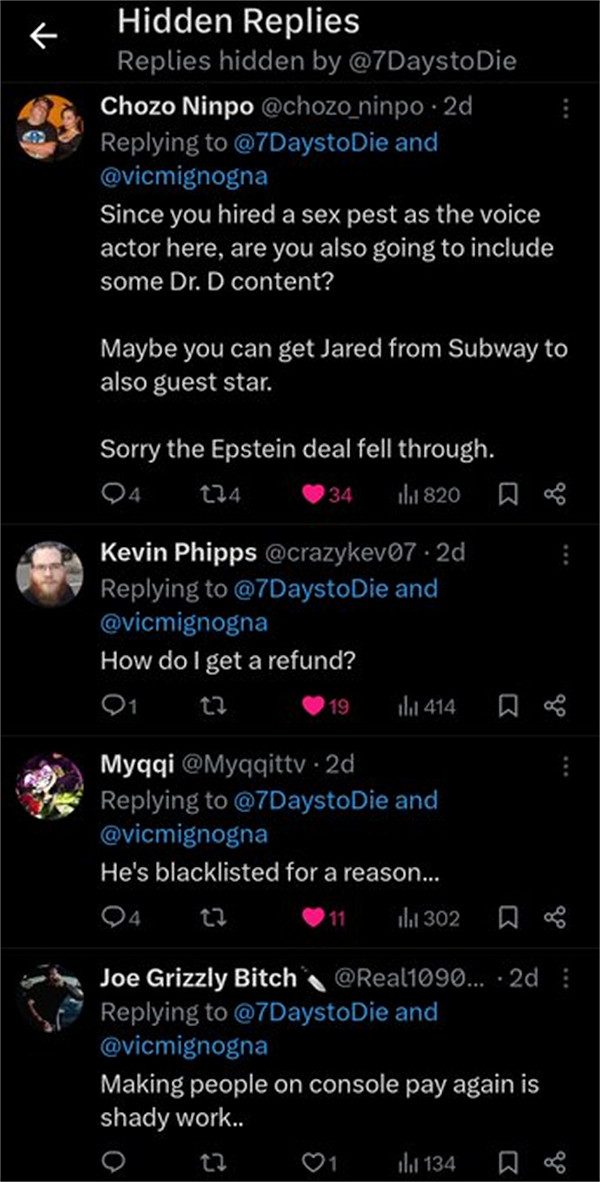Image resolution: width=600 pixels, height=1182 pixels.
Task: Open more options for Kevin Phipps' tweet
Action: pyautogui.click(x=566, y=553)
